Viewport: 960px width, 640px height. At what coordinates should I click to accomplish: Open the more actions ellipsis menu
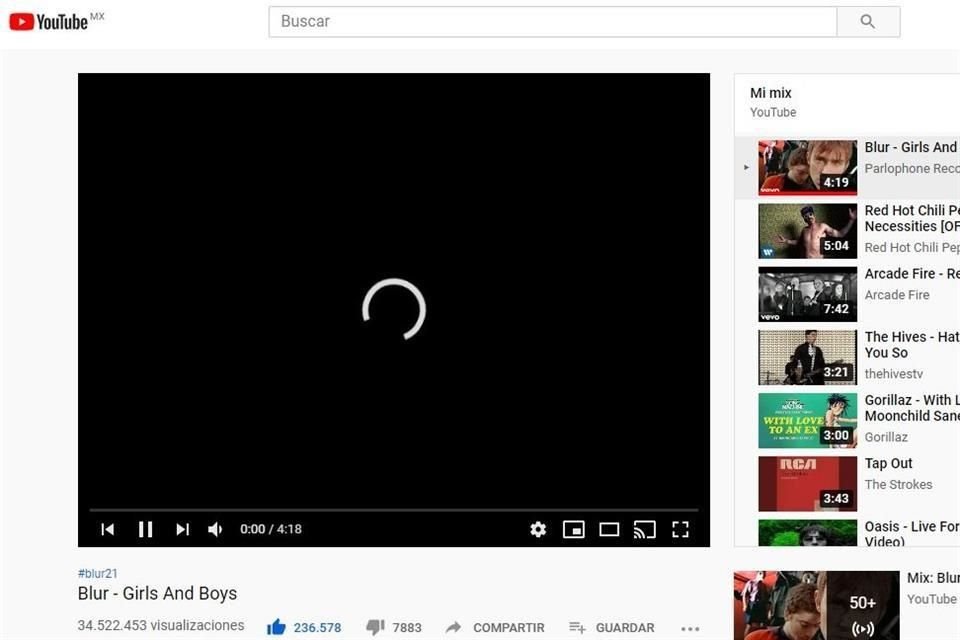690,628
